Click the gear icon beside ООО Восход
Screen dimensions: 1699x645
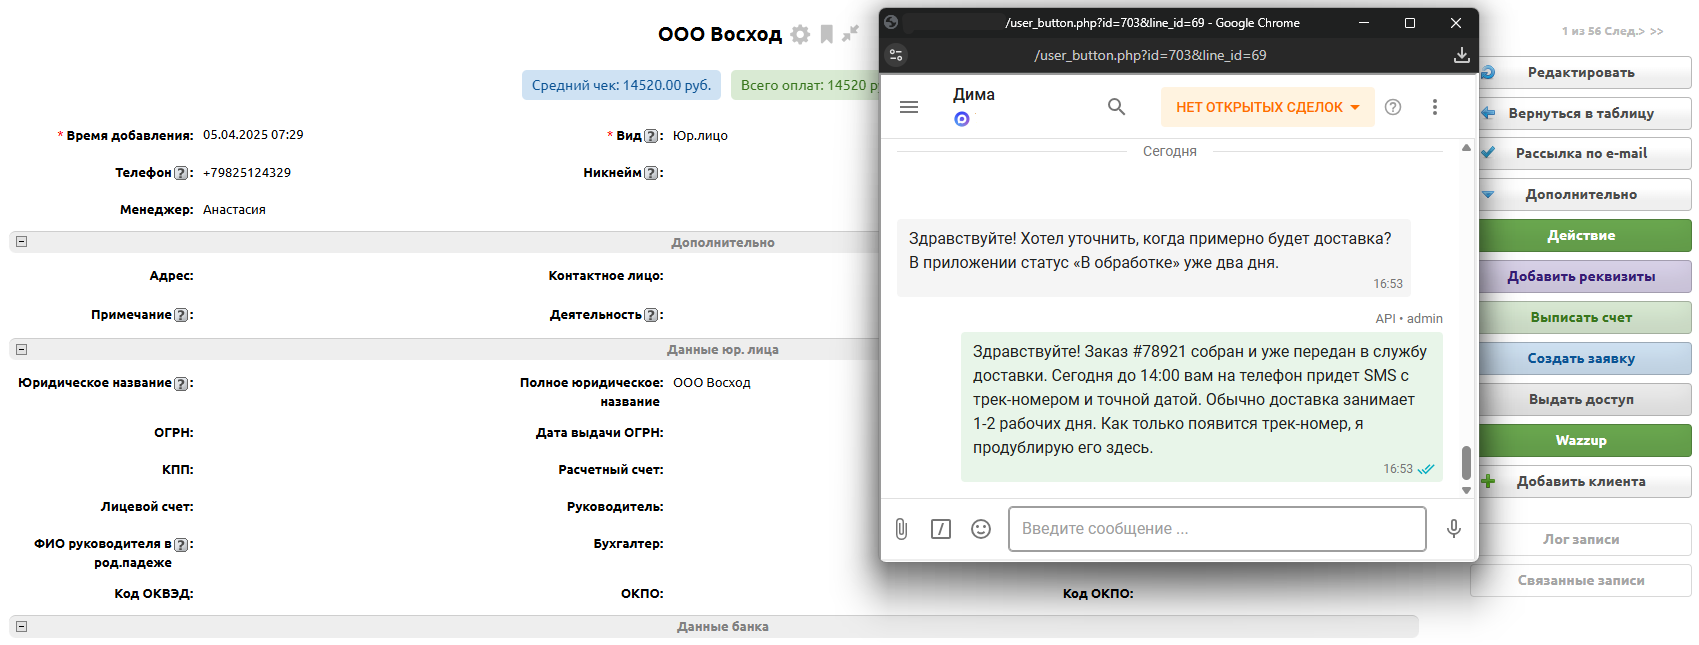pyautogui.click(x=800, y=35)
